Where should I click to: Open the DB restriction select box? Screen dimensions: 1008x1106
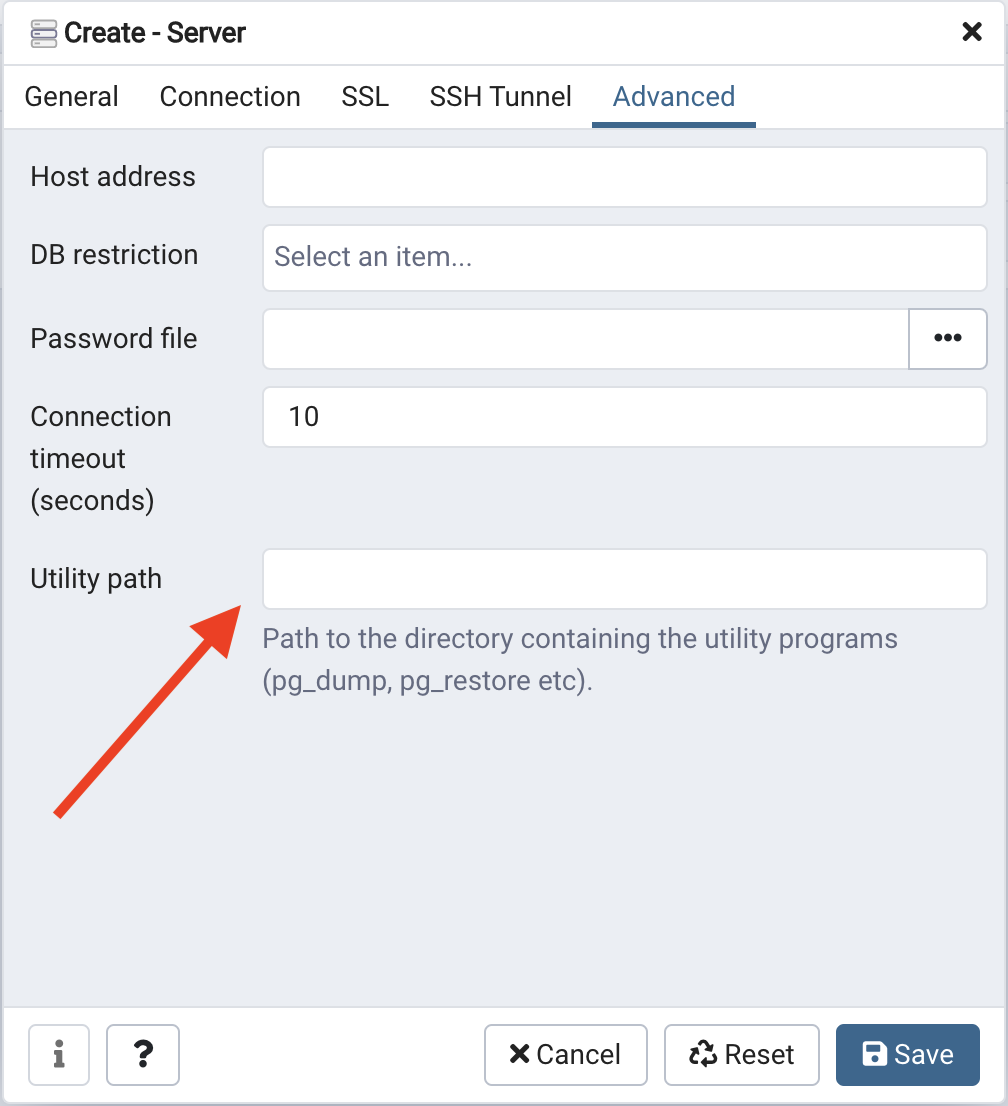(x=624, y=257)
